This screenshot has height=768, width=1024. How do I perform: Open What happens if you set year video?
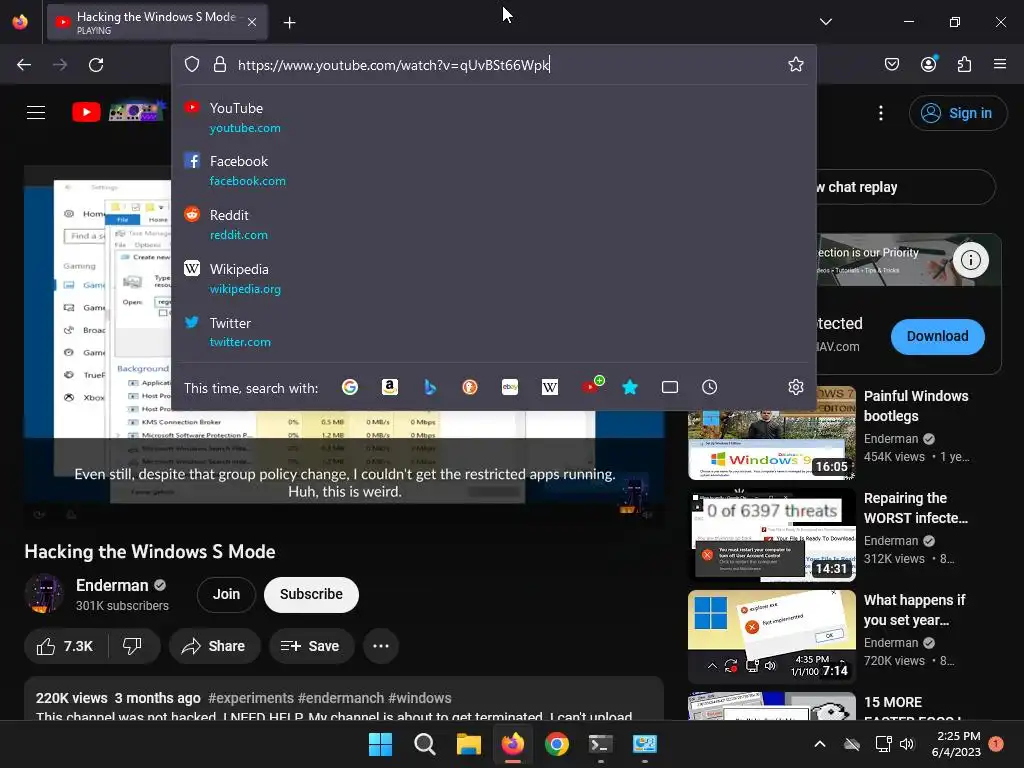(772, 637)
